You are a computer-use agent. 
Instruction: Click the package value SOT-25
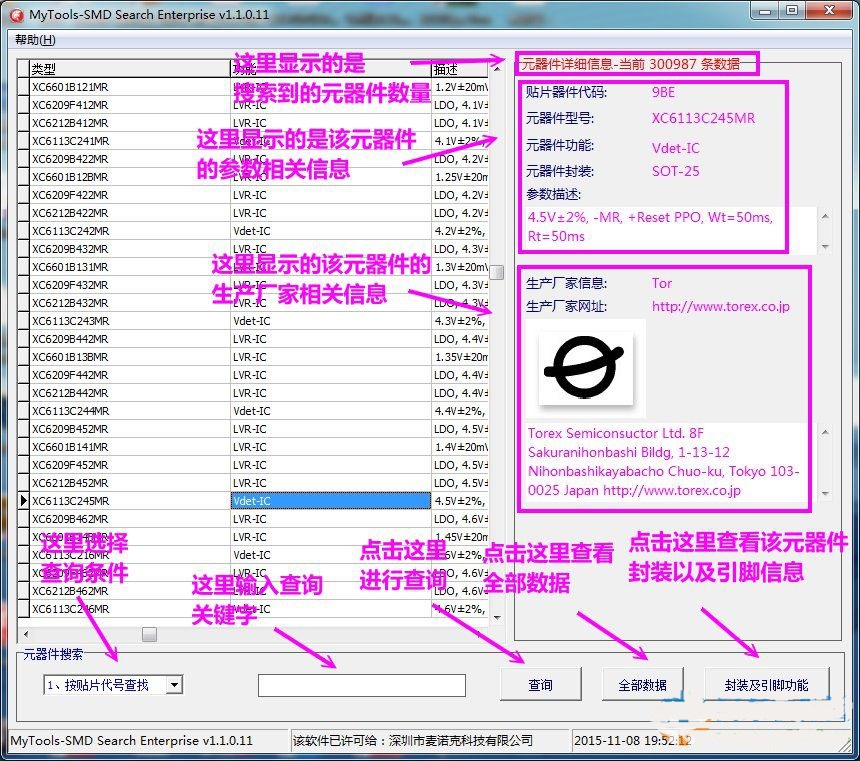(x=676, y=171)
